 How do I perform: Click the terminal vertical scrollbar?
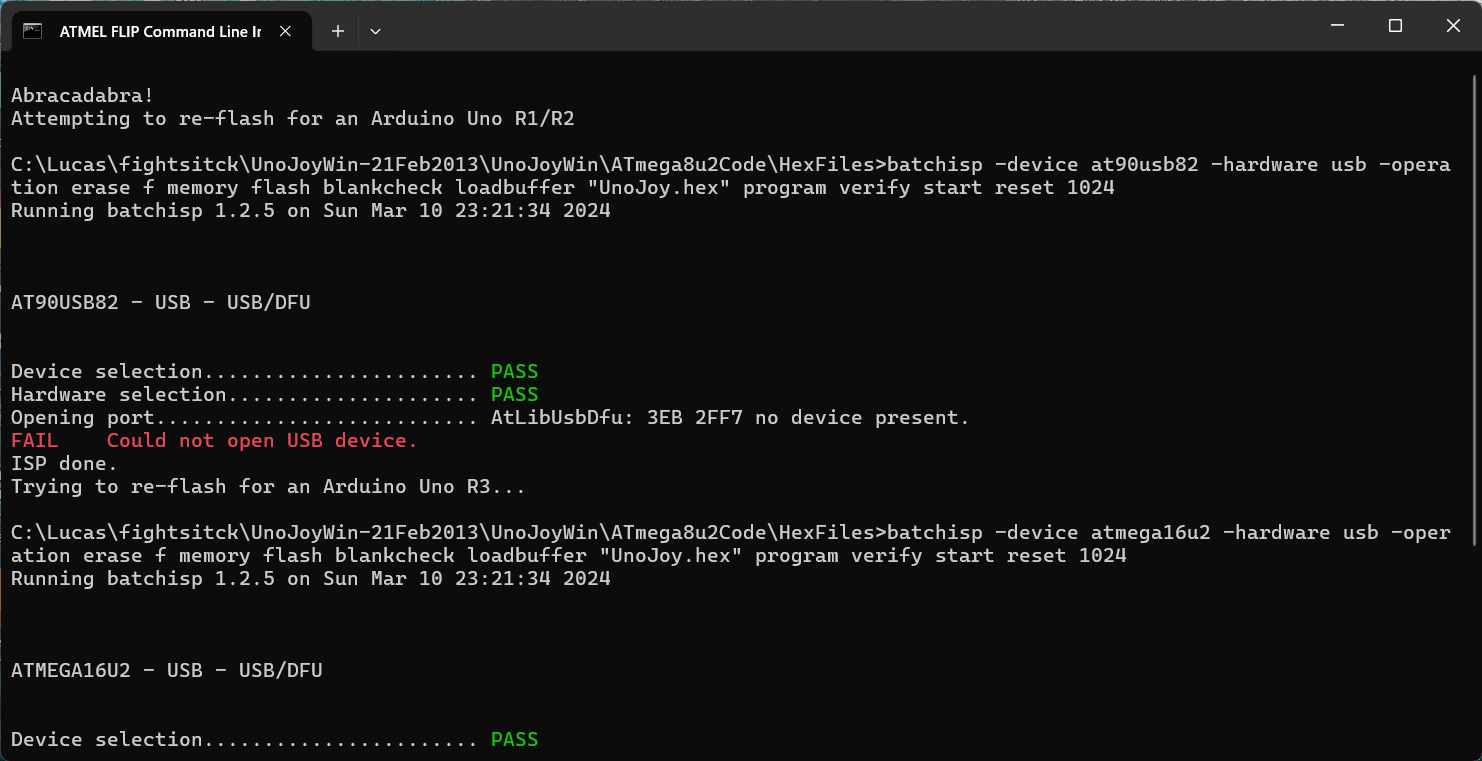point(1476,310)
